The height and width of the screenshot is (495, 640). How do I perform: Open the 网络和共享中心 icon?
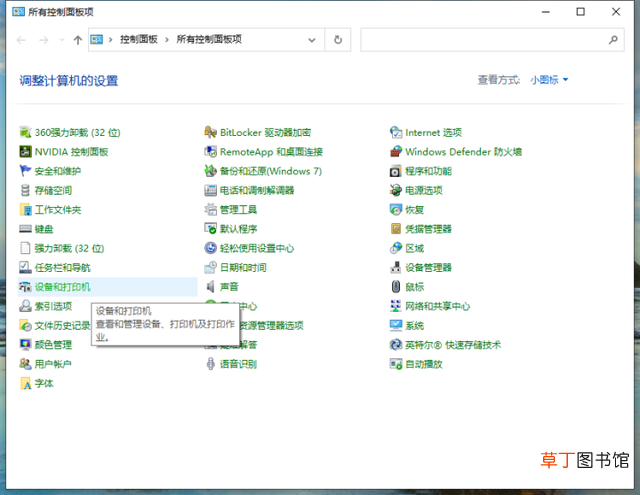(396, 306)
